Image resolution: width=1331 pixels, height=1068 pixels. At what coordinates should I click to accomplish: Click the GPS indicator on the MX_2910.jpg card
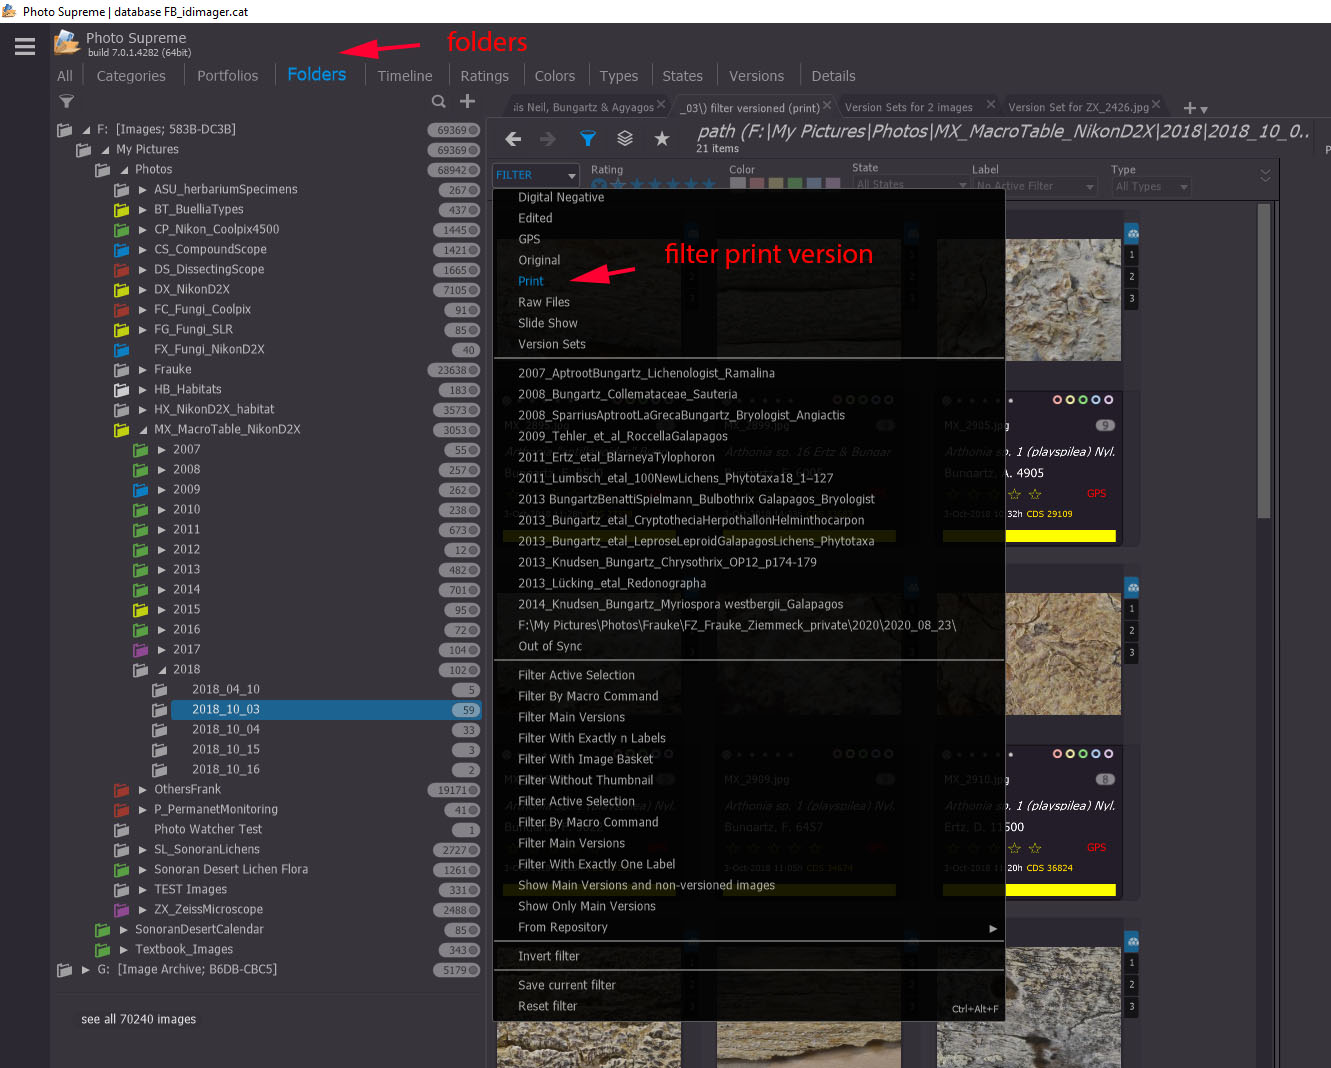tap(1096, 848)
